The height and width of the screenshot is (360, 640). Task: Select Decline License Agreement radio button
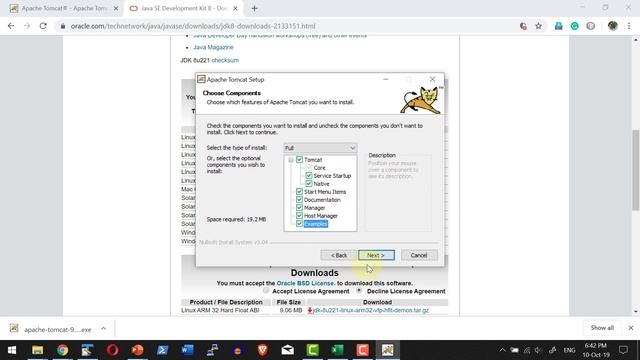[x=359, y=291]
